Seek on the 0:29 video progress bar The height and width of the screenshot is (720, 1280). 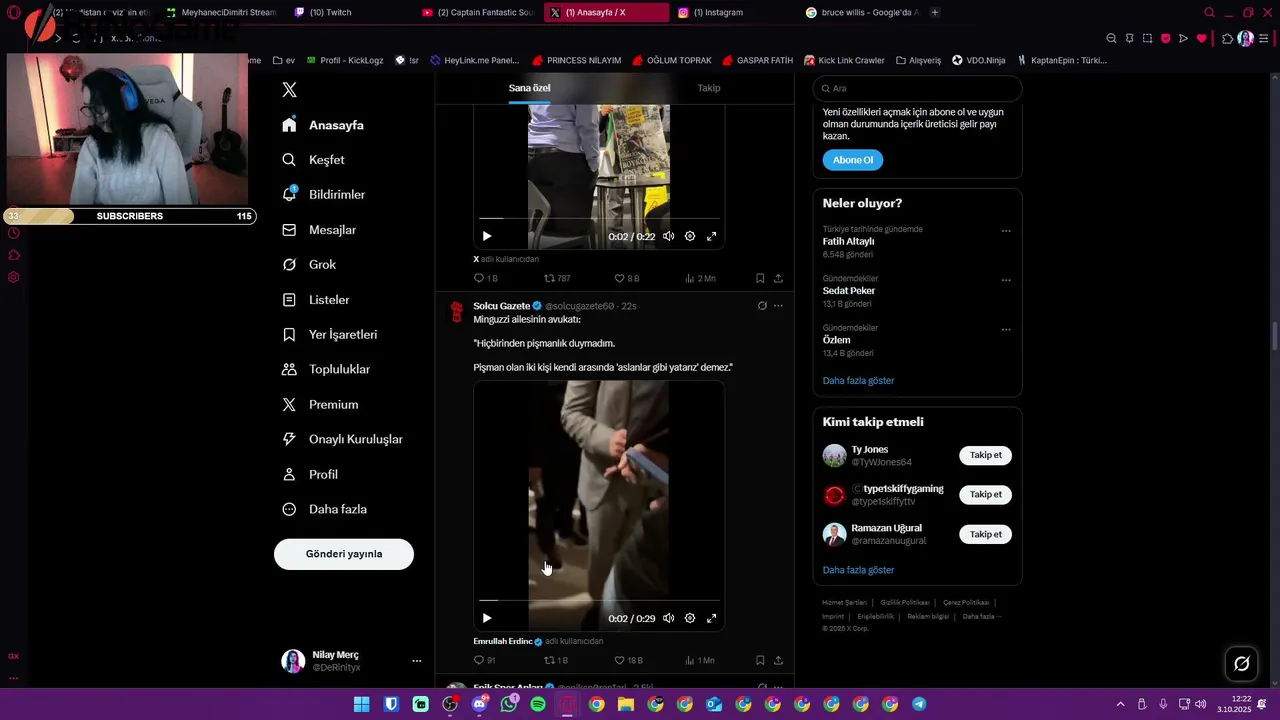tap(599, 600)
